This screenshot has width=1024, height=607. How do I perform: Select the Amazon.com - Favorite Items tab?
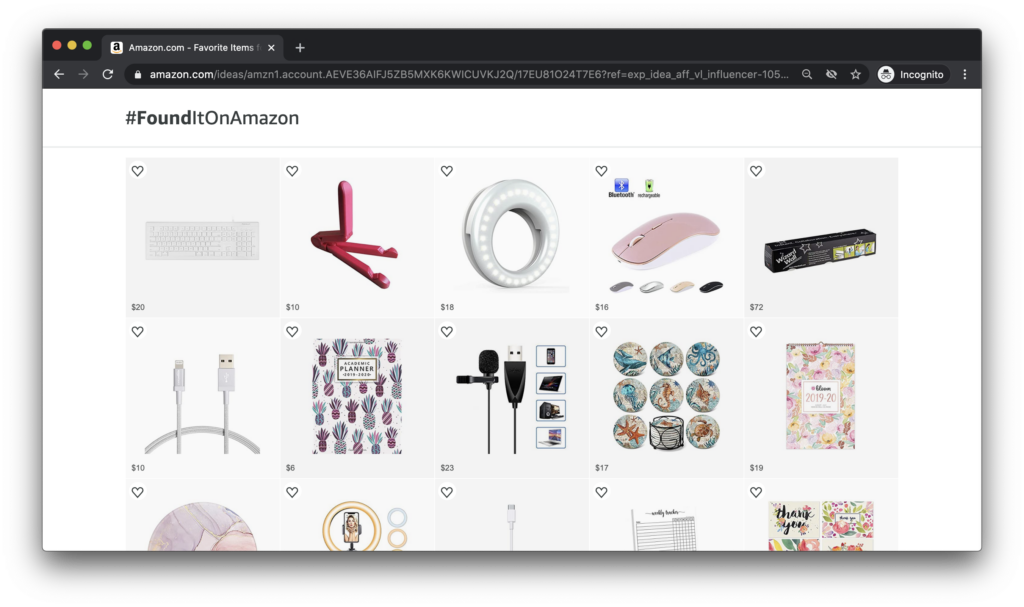[193, 47]
